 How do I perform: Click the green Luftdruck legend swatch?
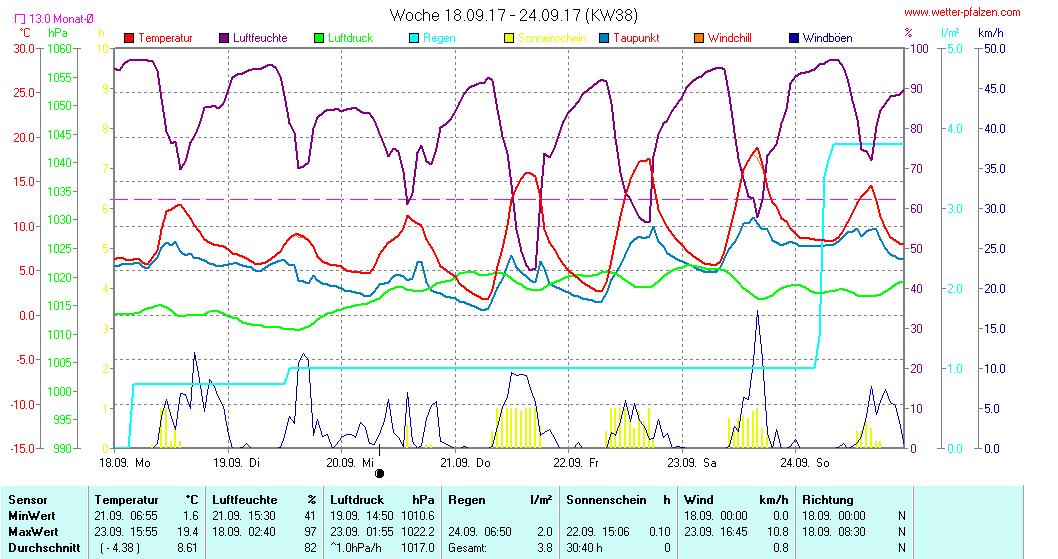(319, 38)
